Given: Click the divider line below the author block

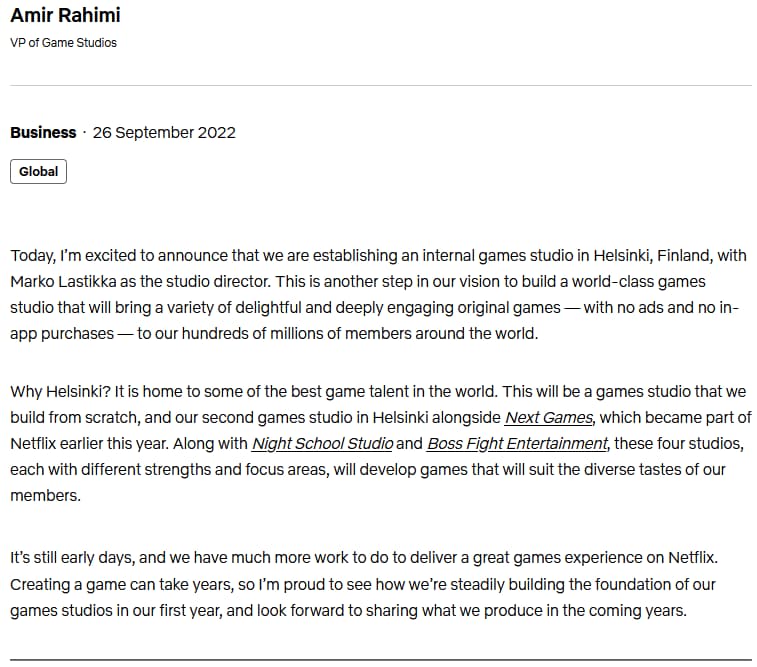Looking at the screenshot, I should (x=381, y=85).
